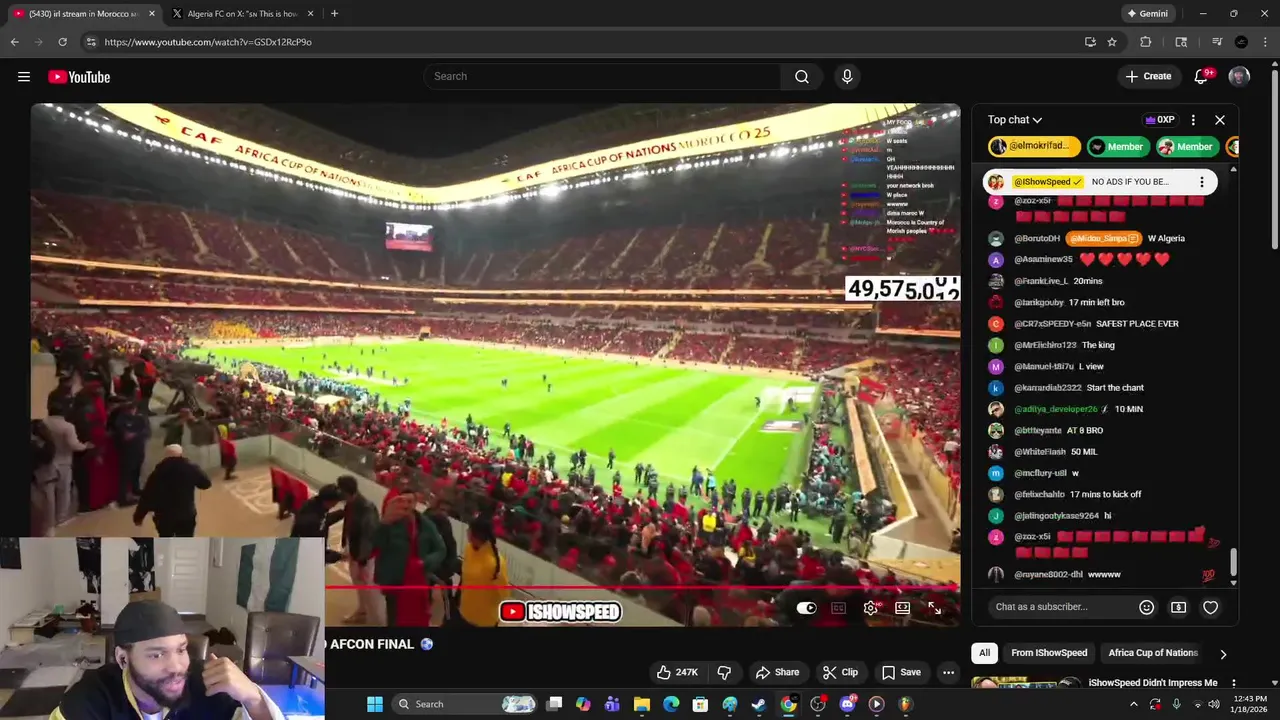Dislike the video
1280x720 pixels.
tap(725, 672)
